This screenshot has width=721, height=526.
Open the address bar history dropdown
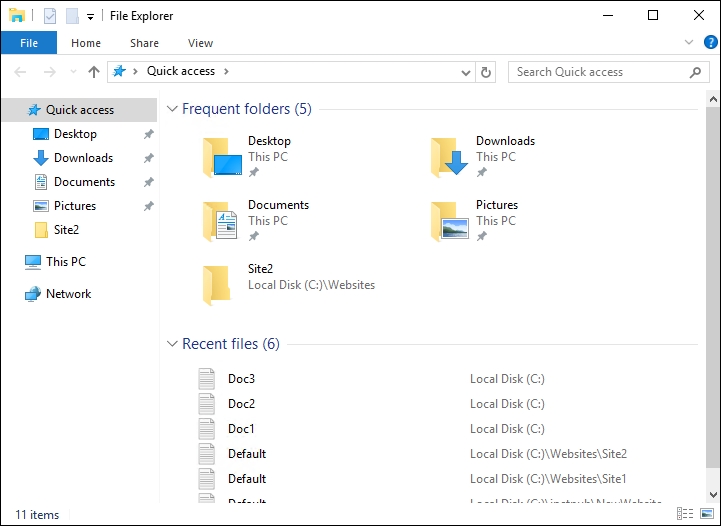[465, 72]
